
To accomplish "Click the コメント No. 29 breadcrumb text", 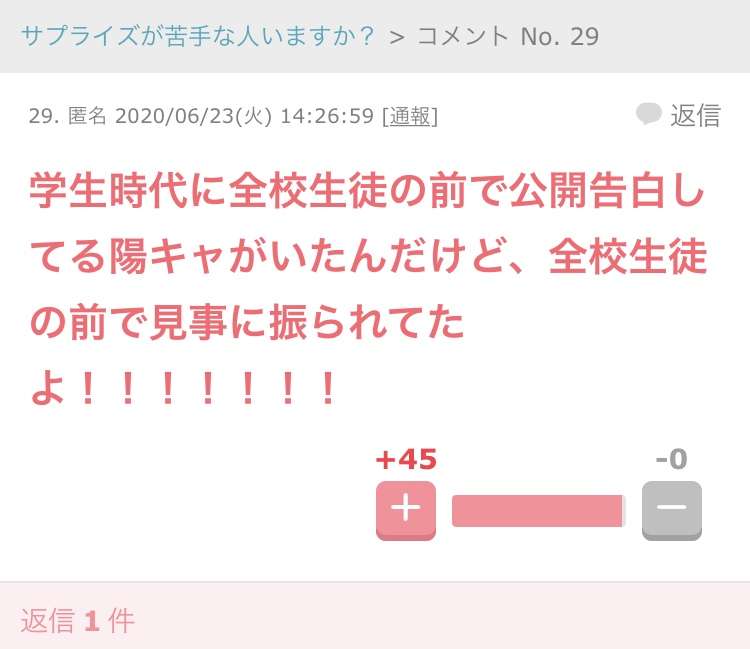I will [508, 36].
